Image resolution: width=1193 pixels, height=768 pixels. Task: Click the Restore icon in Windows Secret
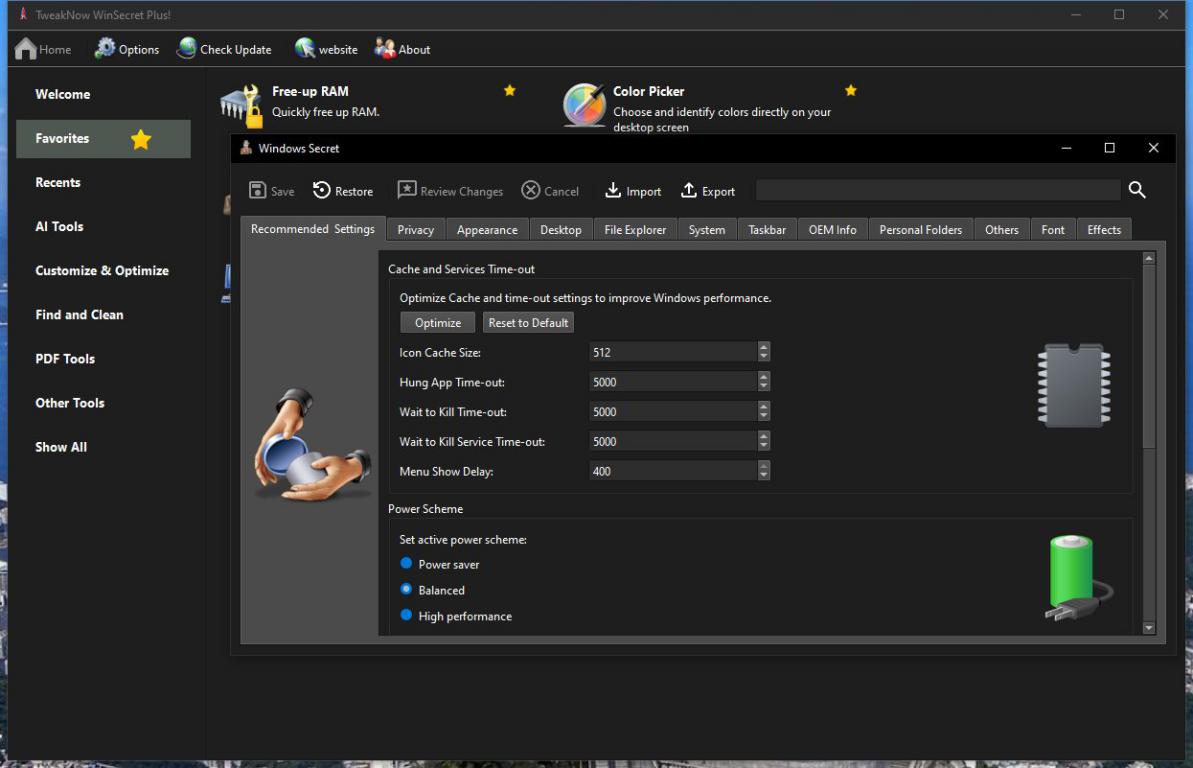pos(322,191)
